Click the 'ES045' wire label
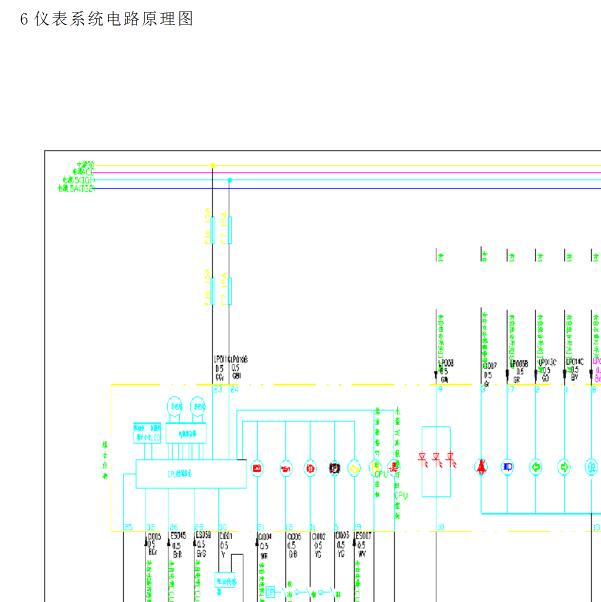Viewport: 601px width, 602px height. [179, 536]
